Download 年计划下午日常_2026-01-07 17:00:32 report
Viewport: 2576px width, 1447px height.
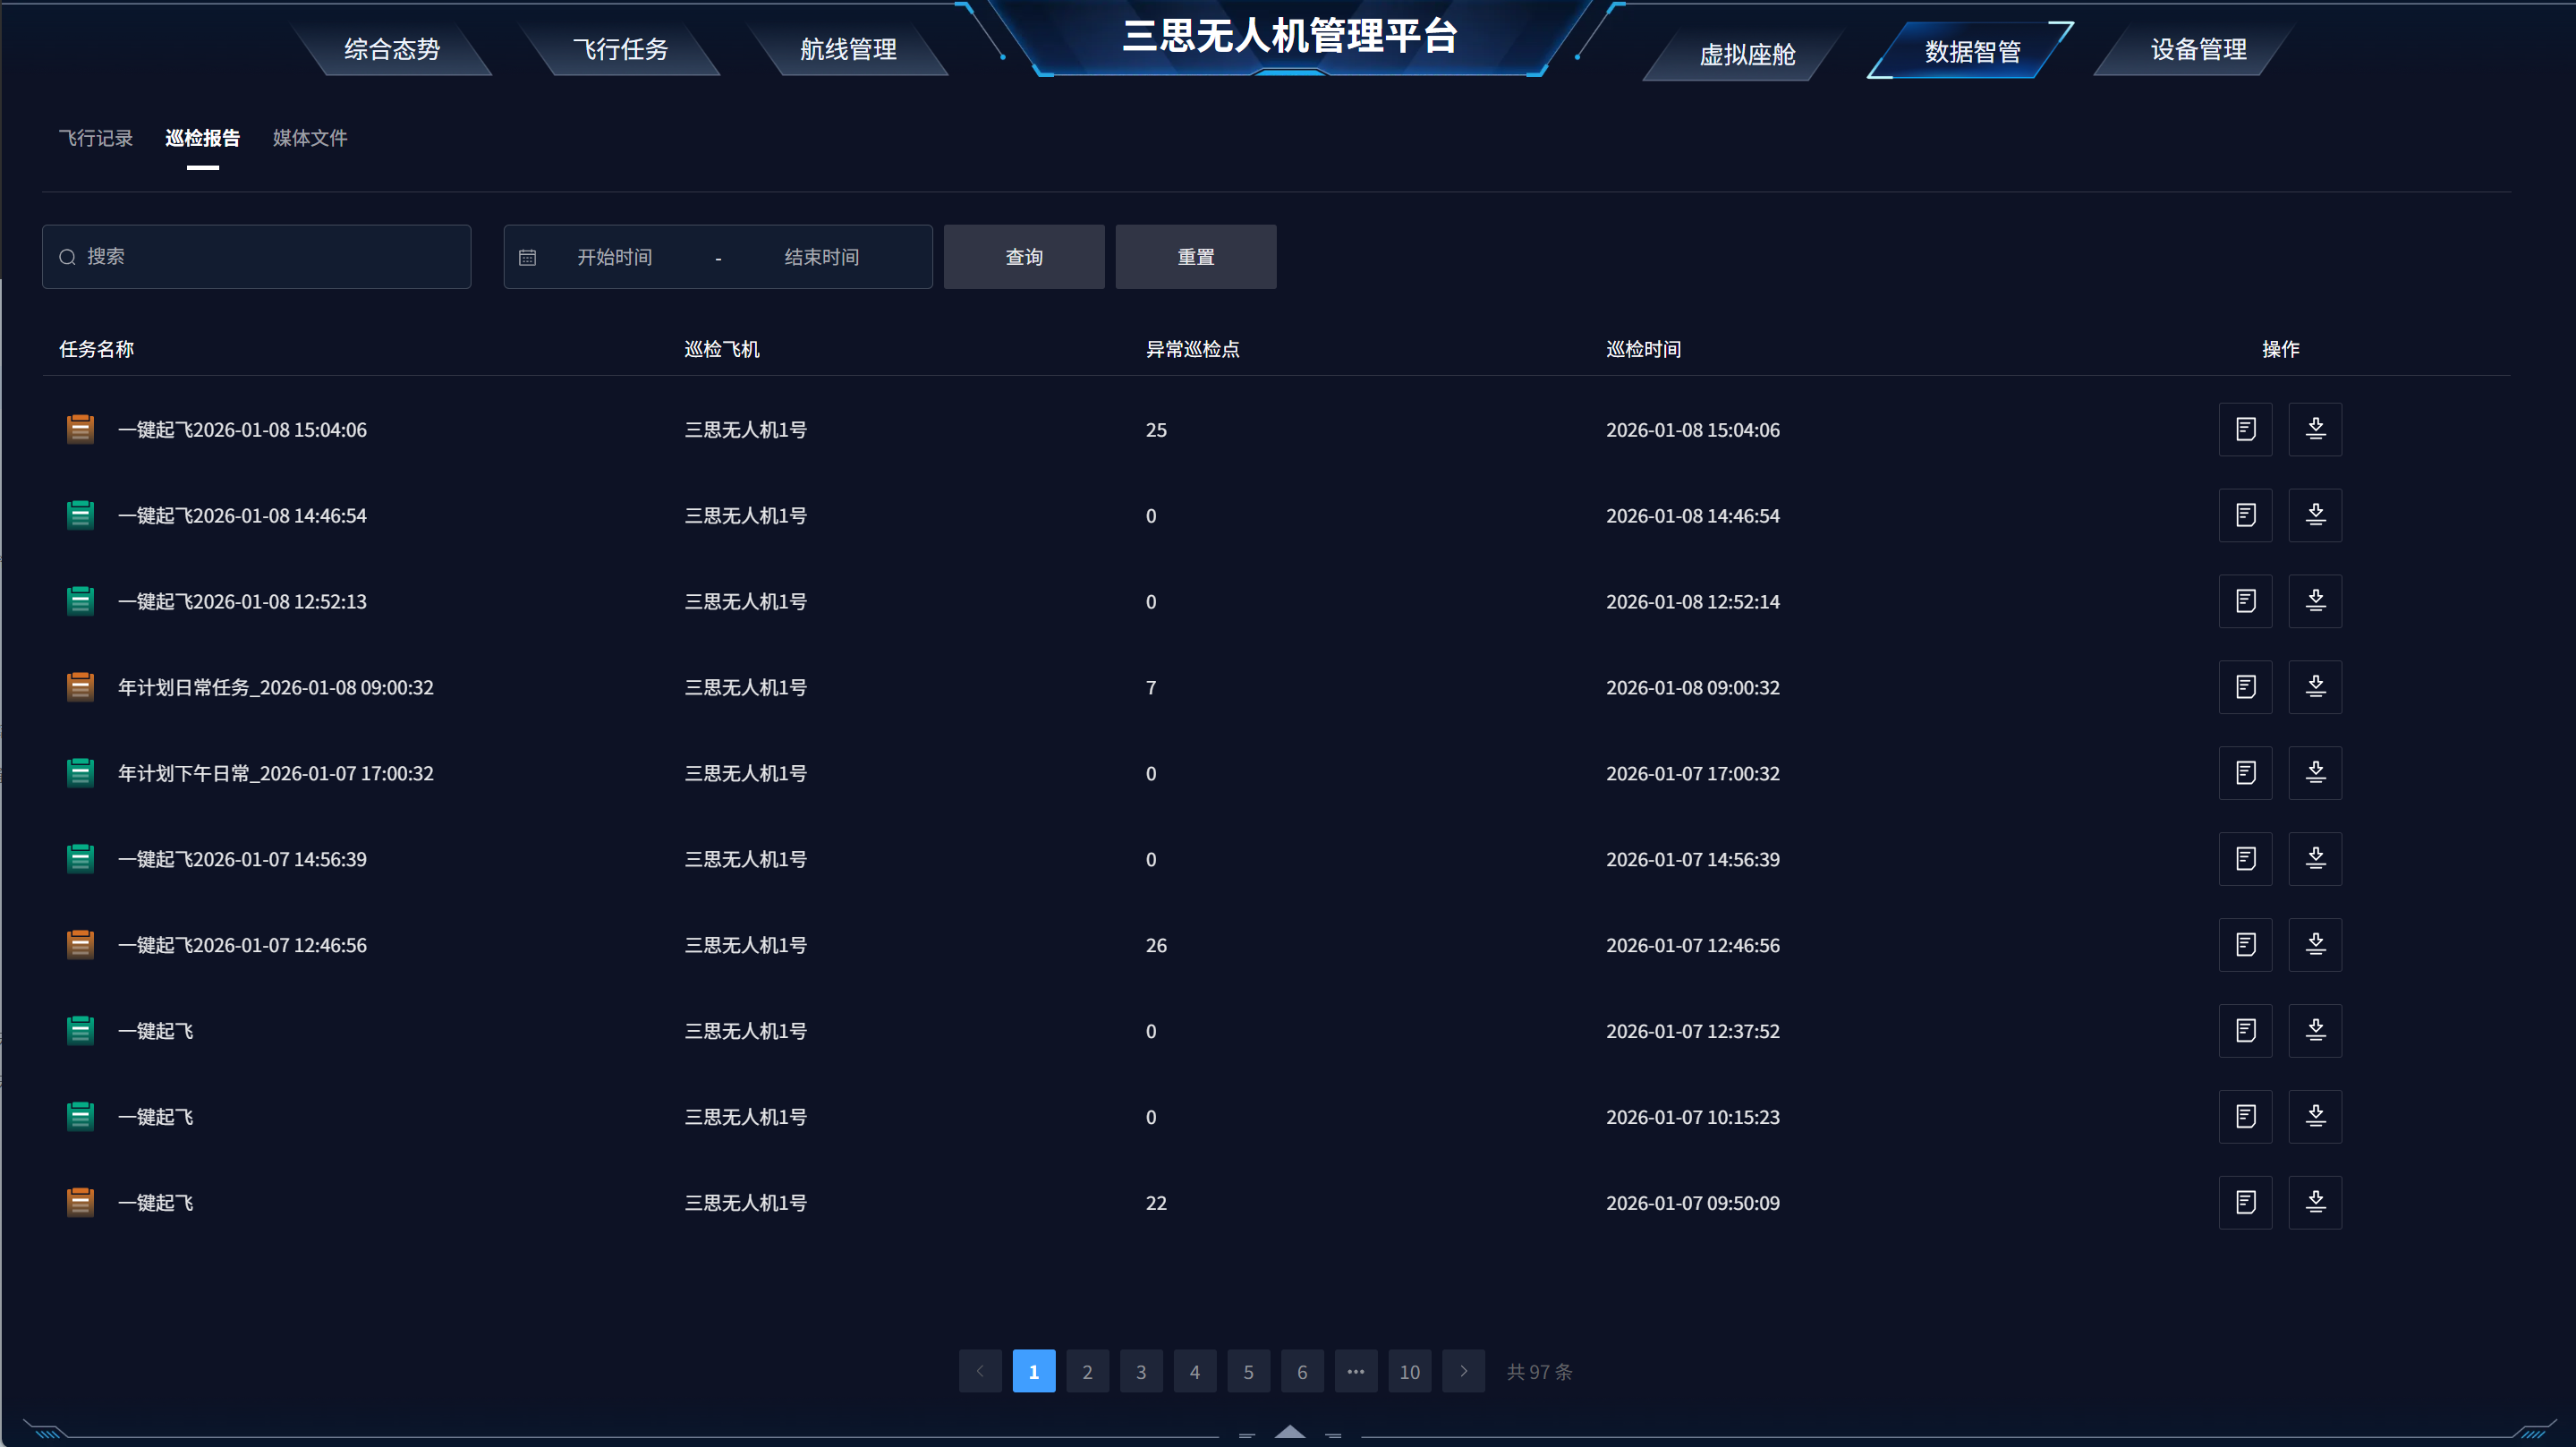tap(2315, 773)
